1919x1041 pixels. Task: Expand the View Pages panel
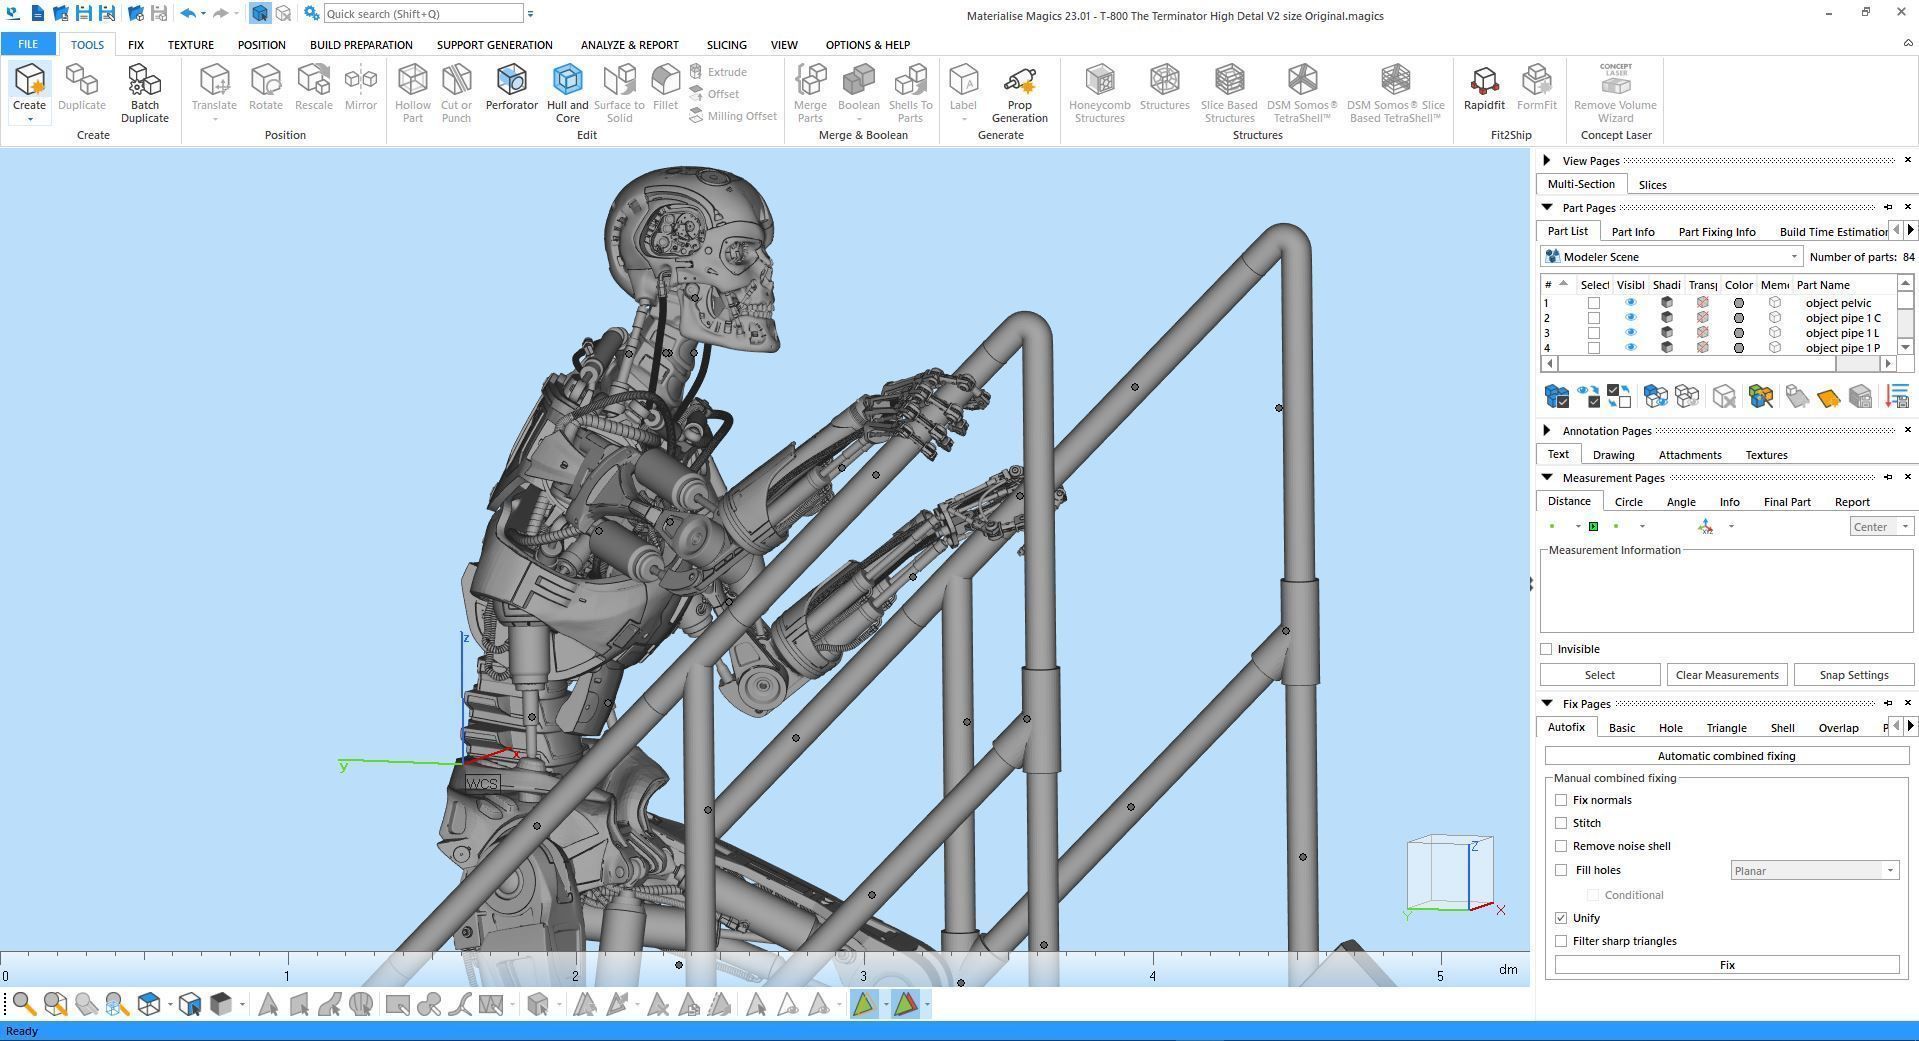(x=1547, y=160)
